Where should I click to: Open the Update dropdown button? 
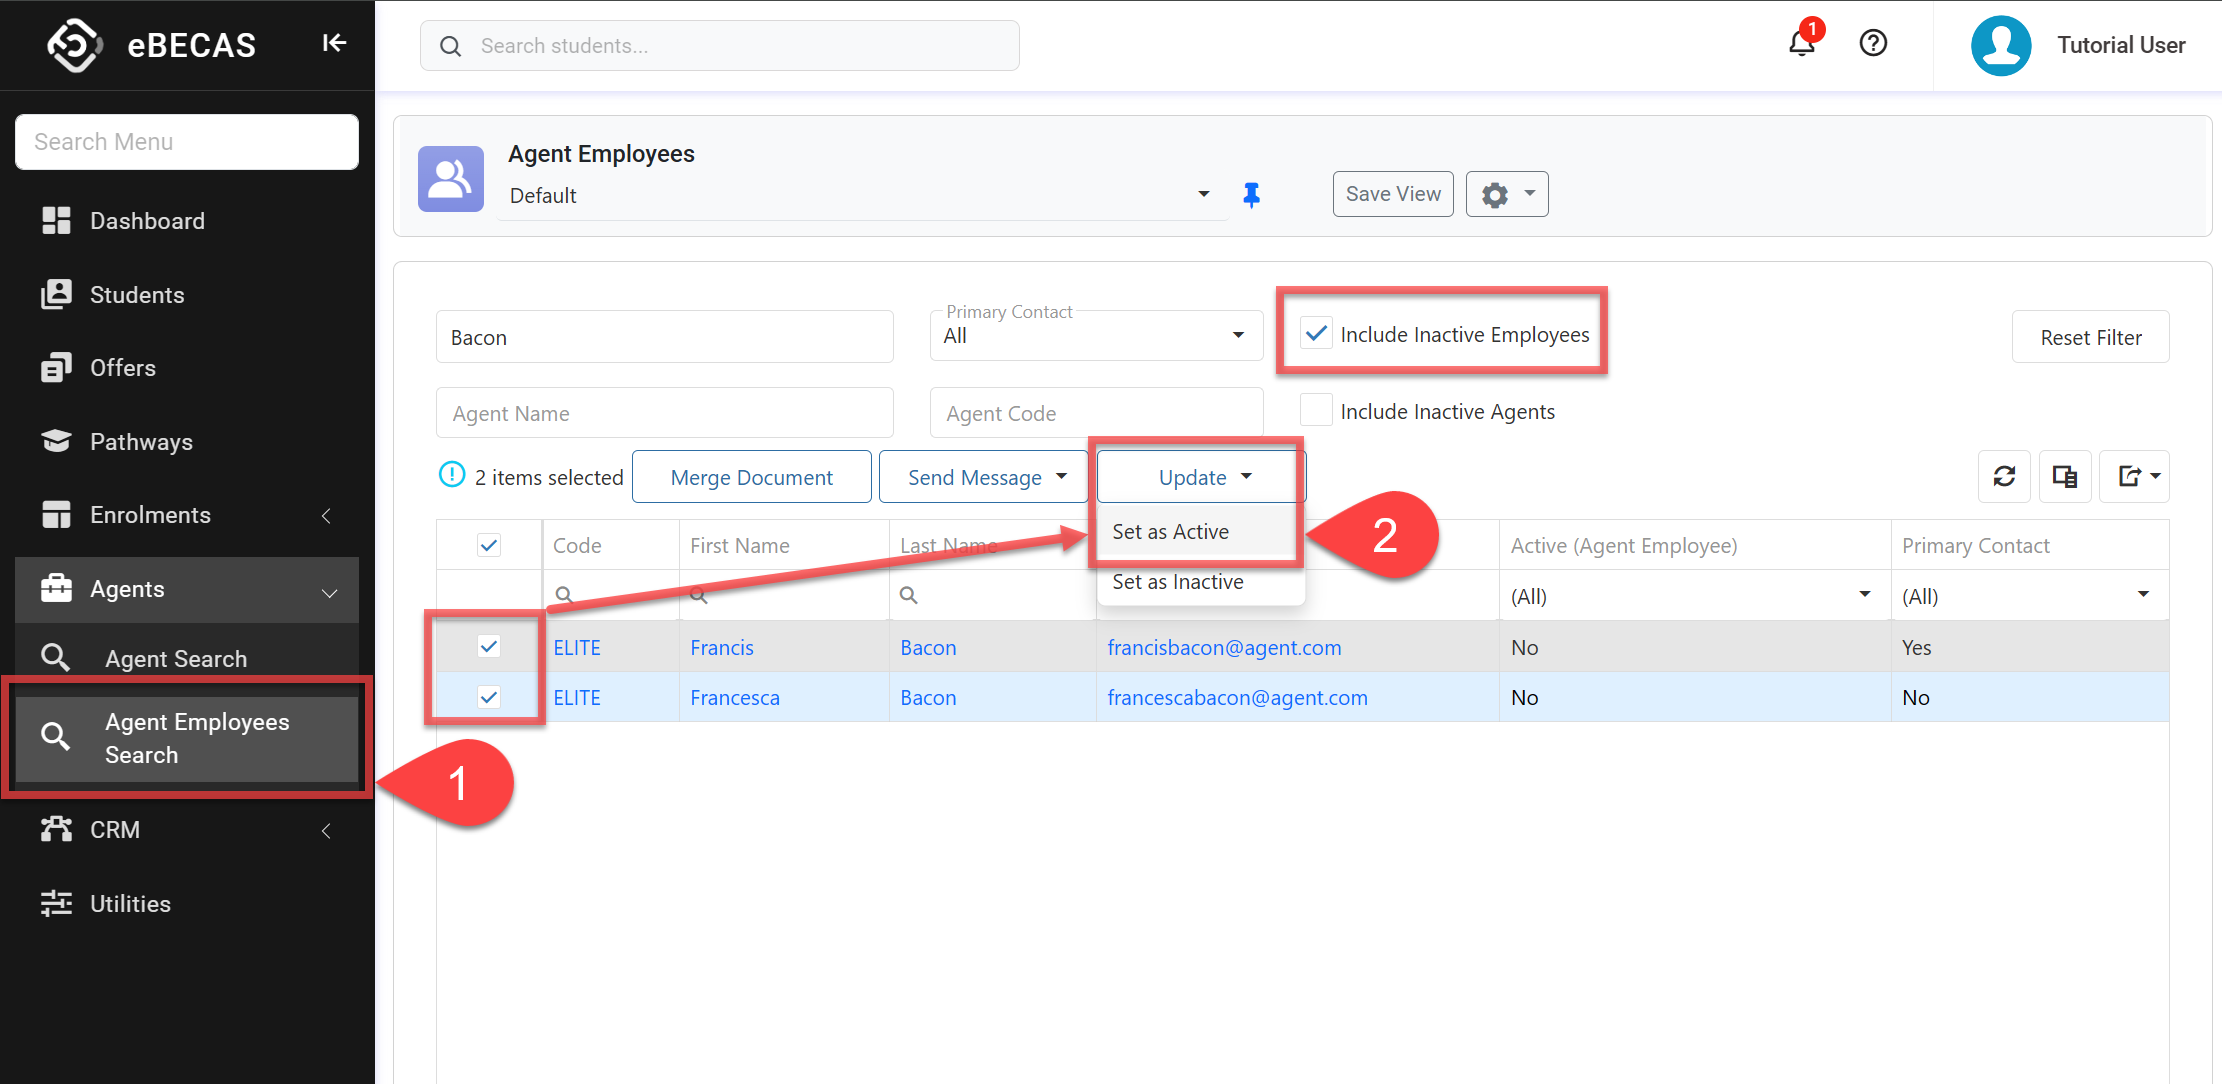[x=1201, y=477]
